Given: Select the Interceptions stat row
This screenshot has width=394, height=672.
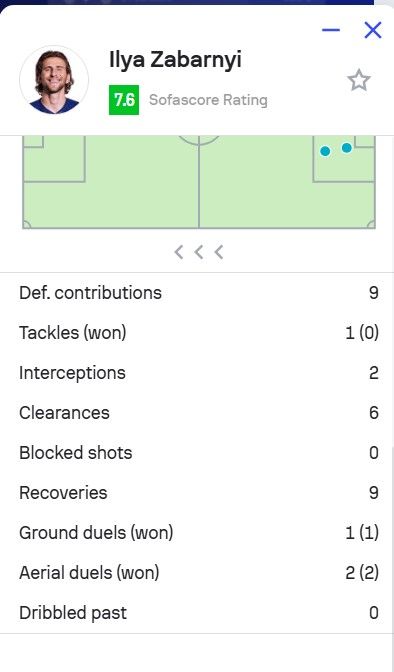Looking at the screenshot, I should [x=199, y=373].
